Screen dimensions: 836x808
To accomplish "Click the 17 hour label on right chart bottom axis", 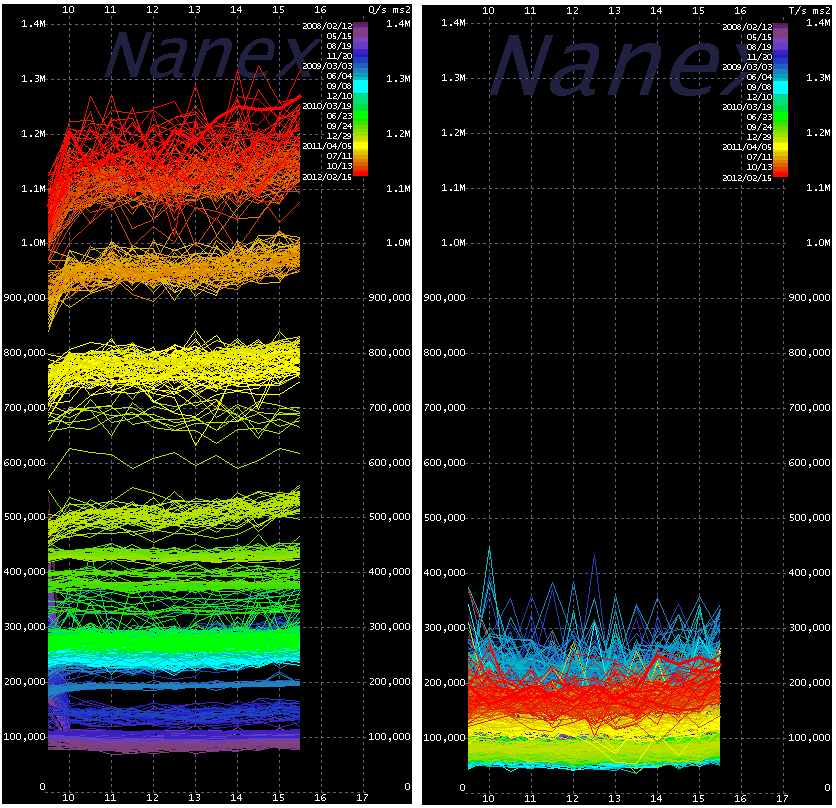I will [x=780, y=798].
